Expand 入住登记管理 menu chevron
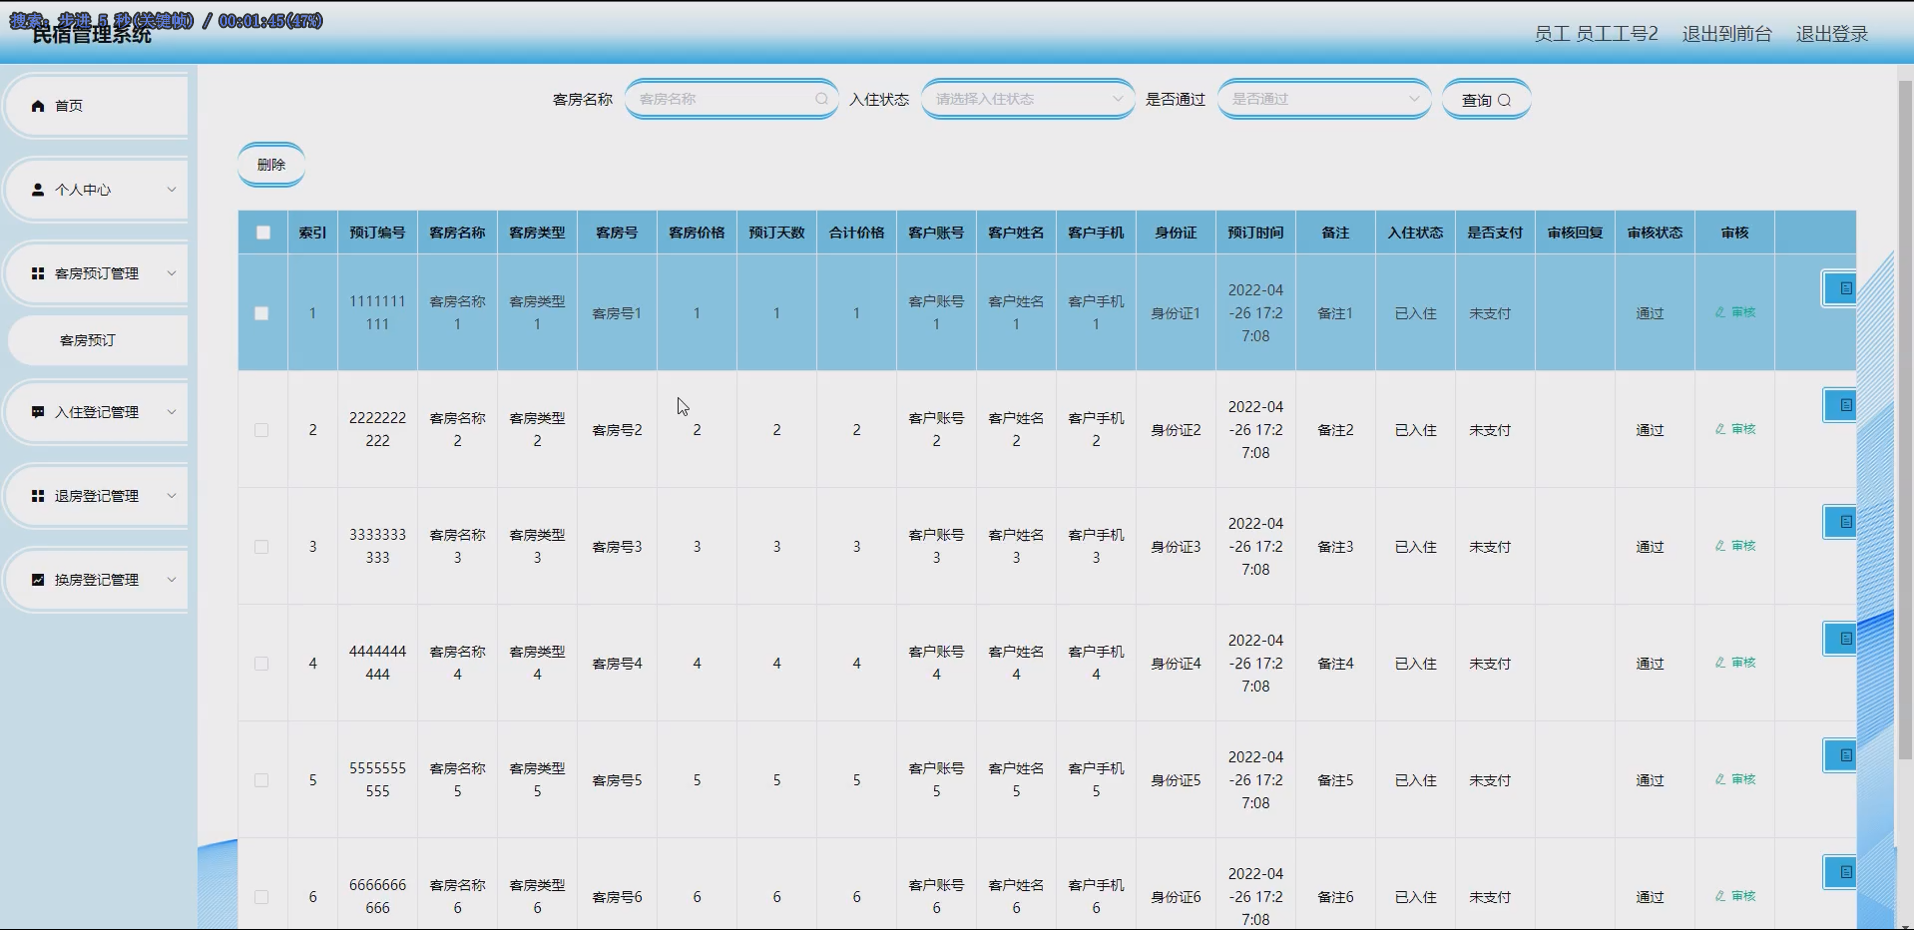This screenshot has height=930, width=1914. pos(171,412)
